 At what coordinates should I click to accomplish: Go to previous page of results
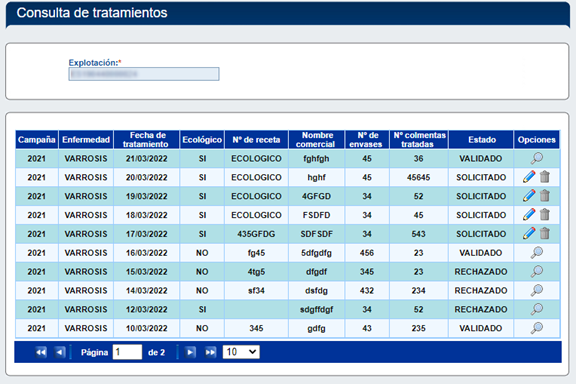click(x=60, y=352)
